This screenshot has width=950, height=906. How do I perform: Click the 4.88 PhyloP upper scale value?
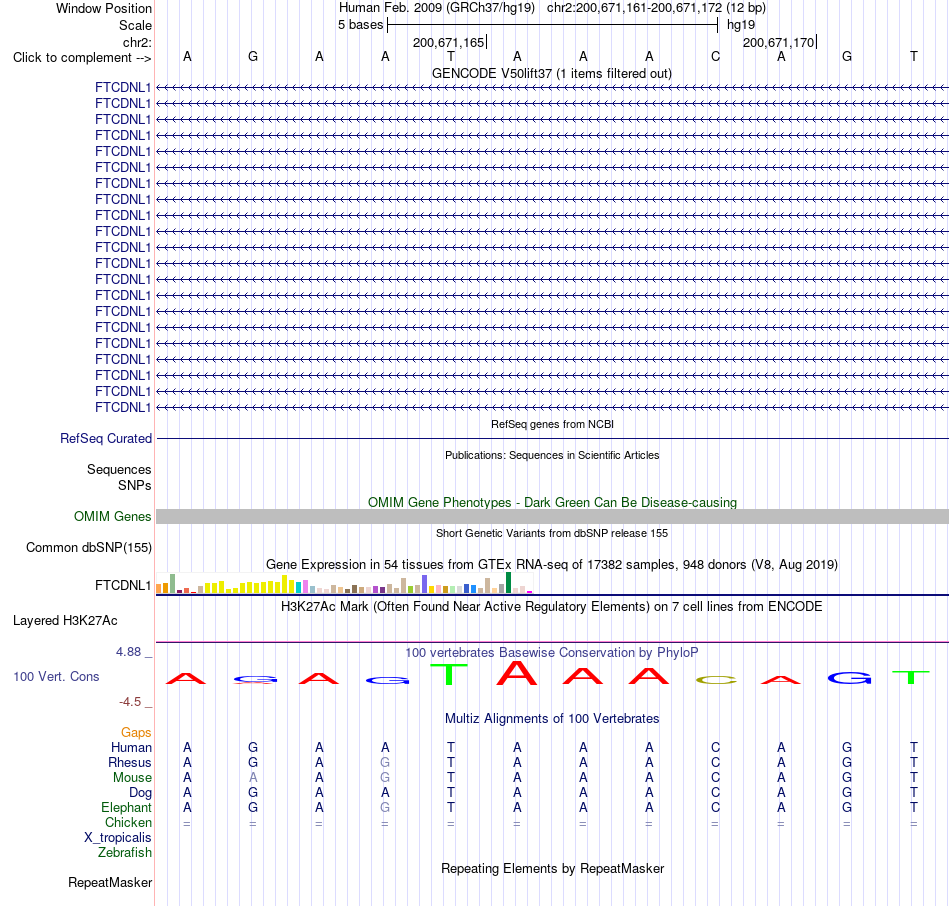point(128,652)
